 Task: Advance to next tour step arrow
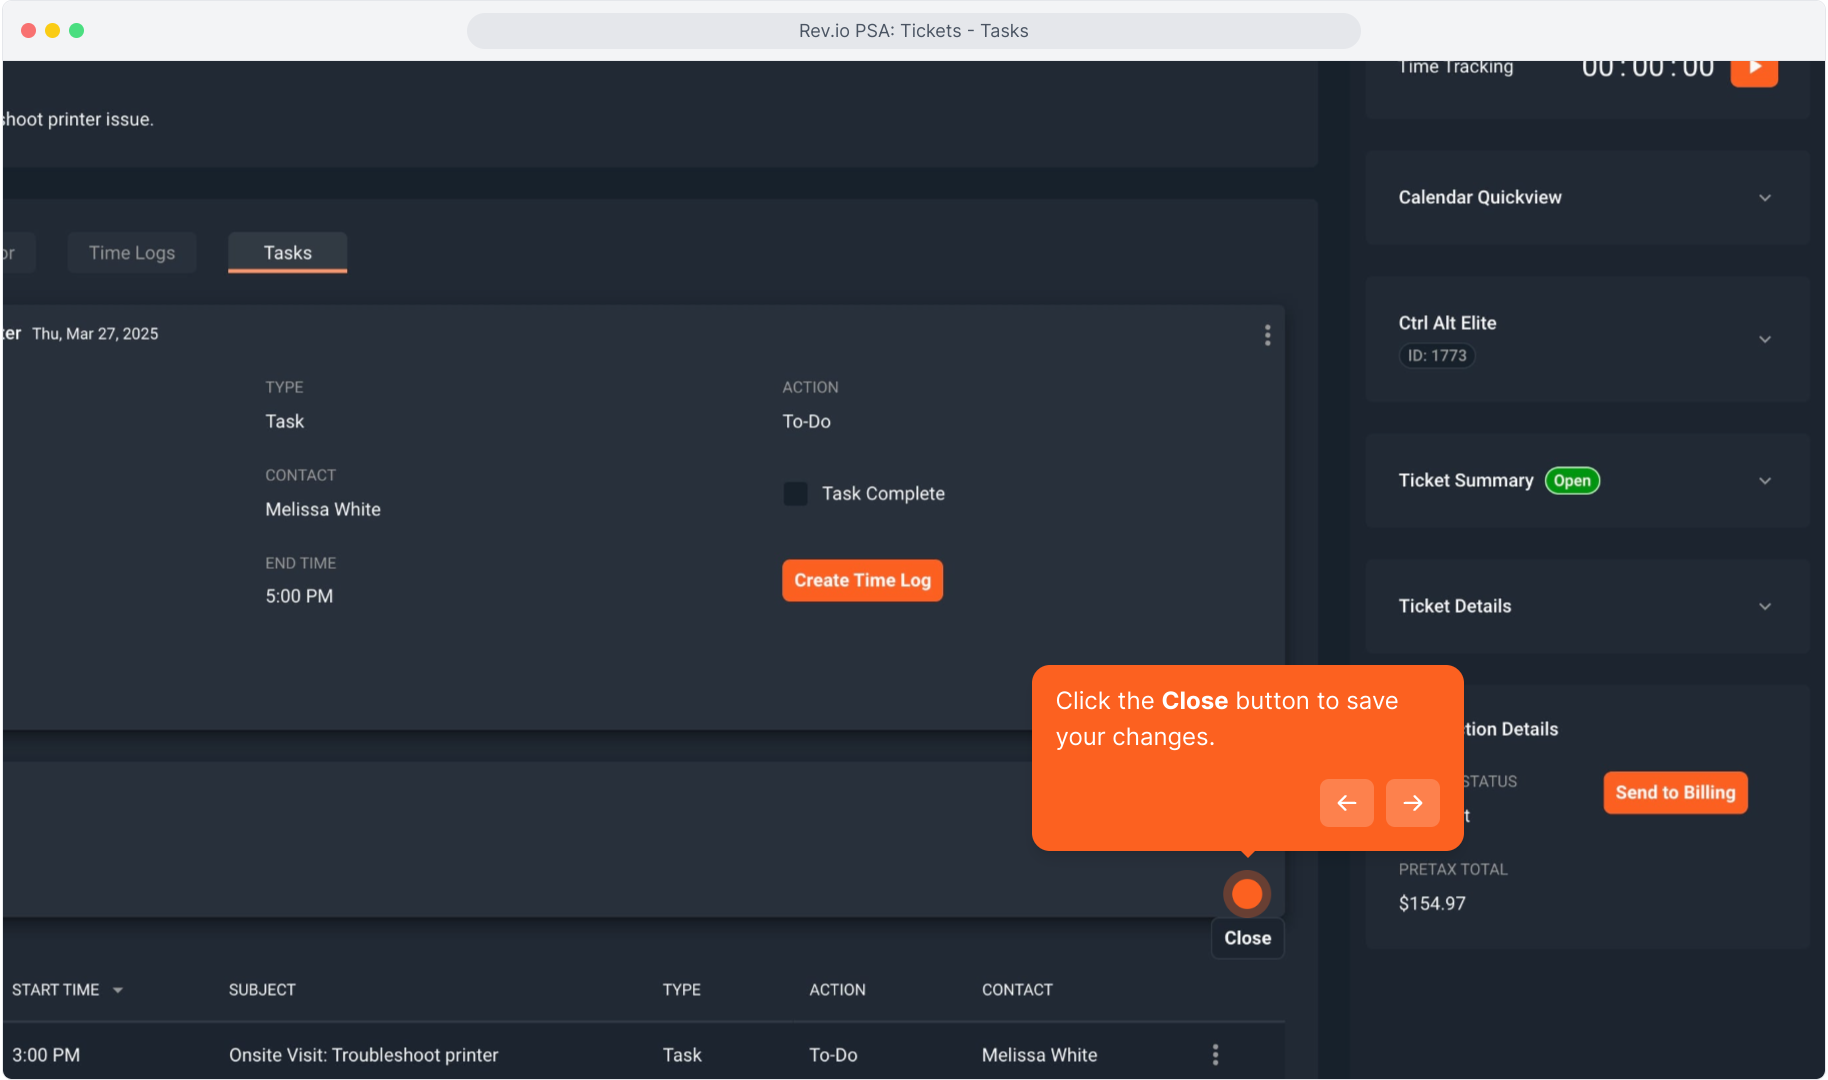pos(1412,803)
